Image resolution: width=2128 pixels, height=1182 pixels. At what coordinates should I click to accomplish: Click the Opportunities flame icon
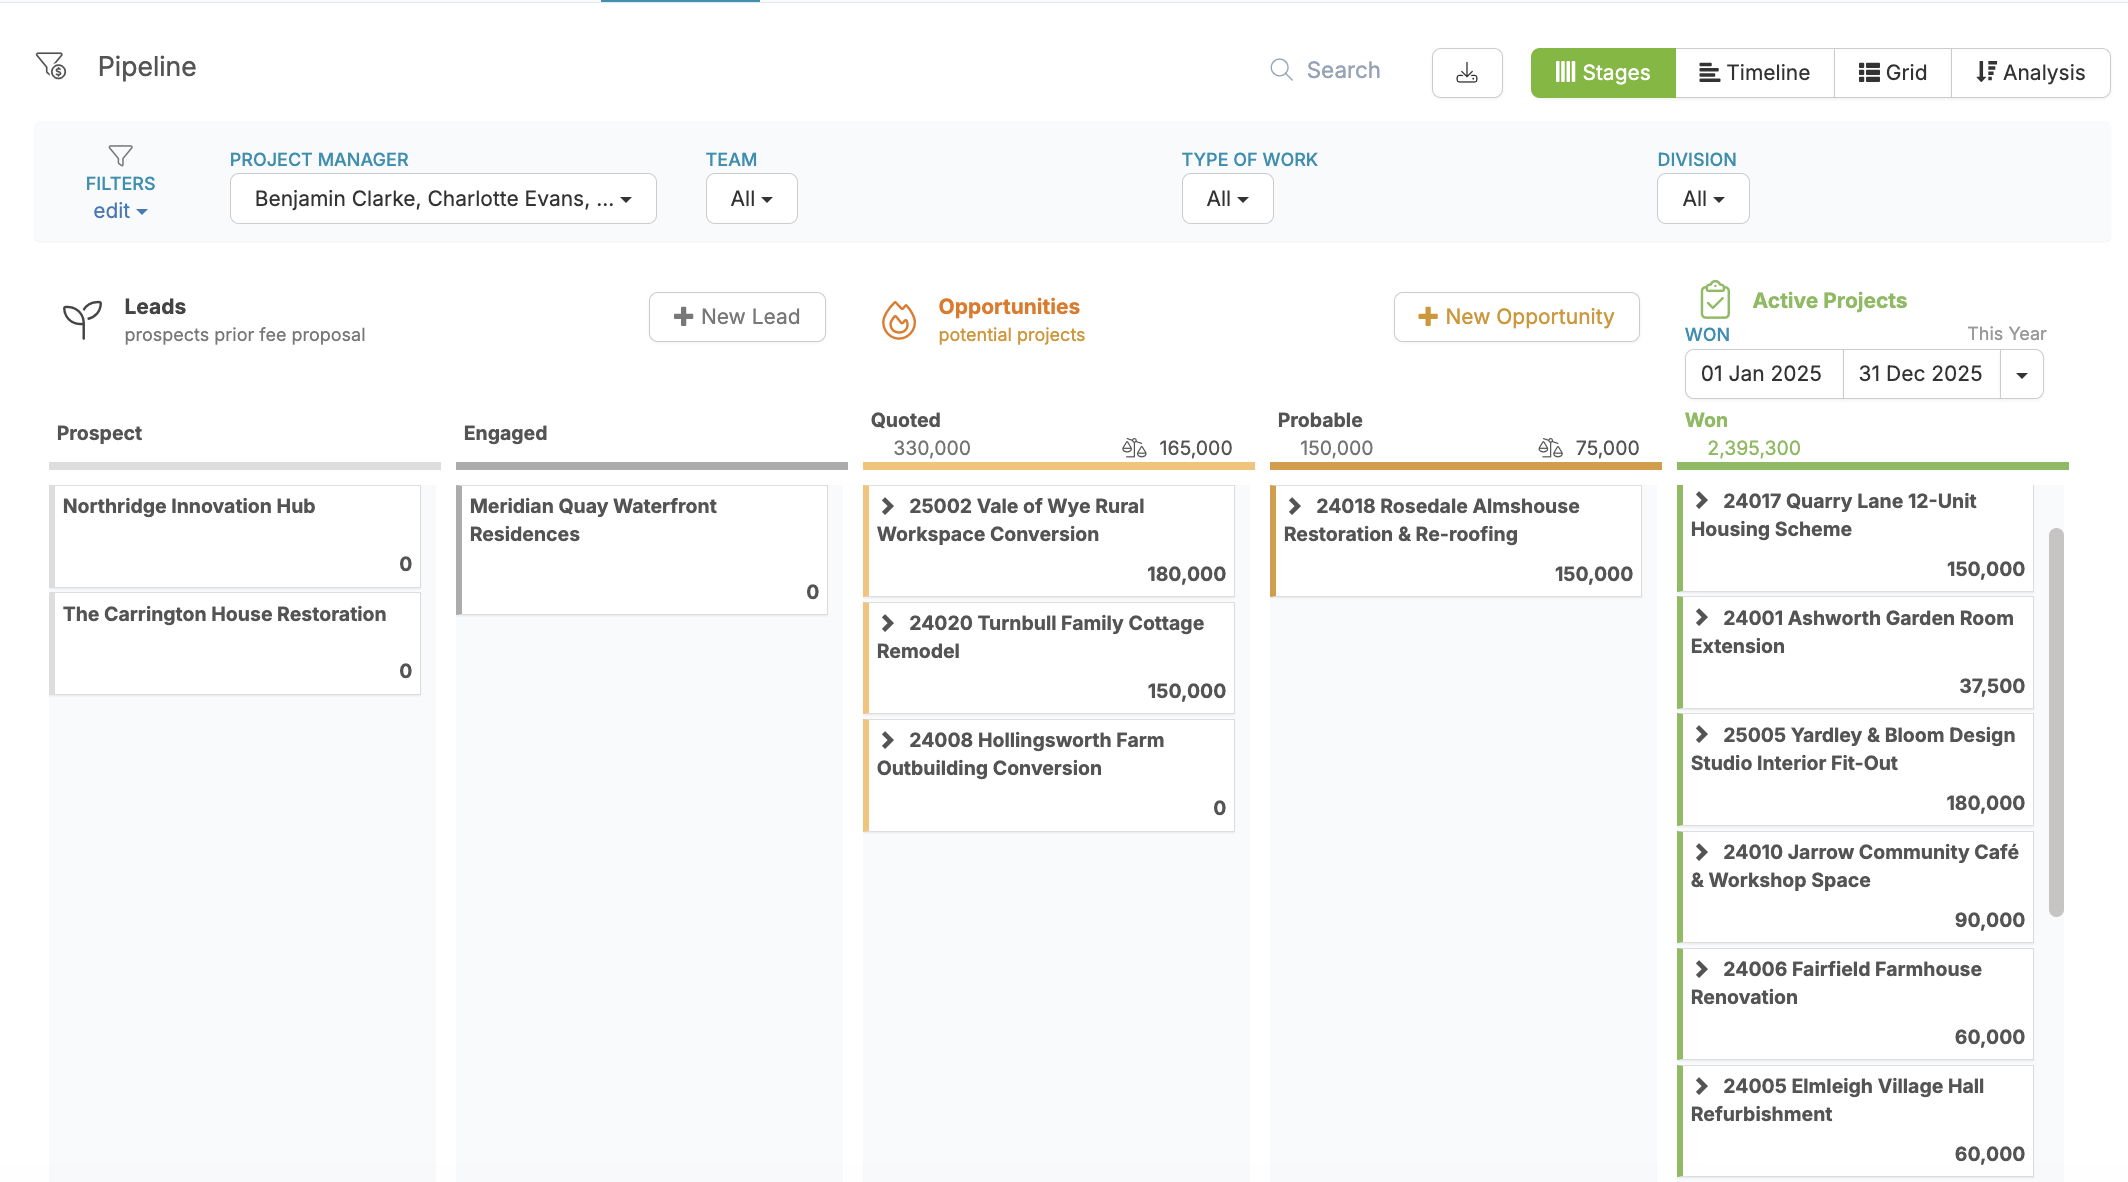tap(898, 320)
